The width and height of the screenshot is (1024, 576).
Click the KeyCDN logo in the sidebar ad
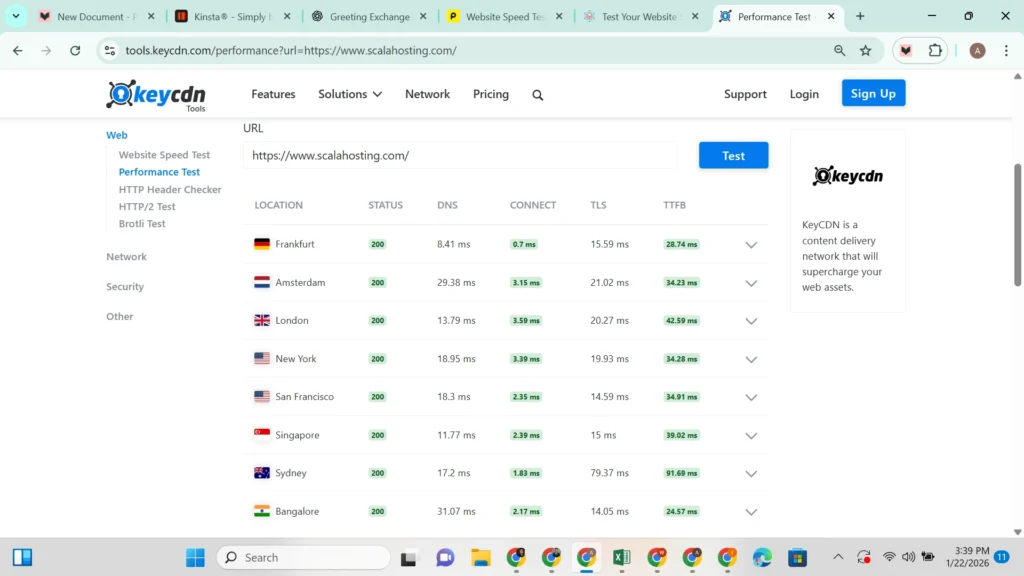[847, 176]
